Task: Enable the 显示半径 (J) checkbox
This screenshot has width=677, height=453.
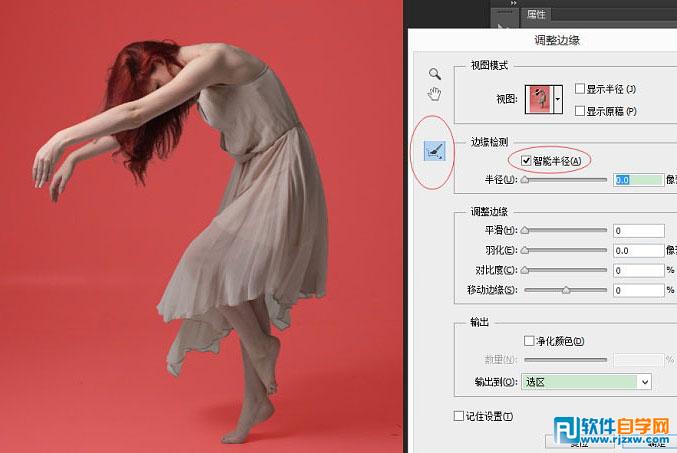Action: (x=580, y=89)
